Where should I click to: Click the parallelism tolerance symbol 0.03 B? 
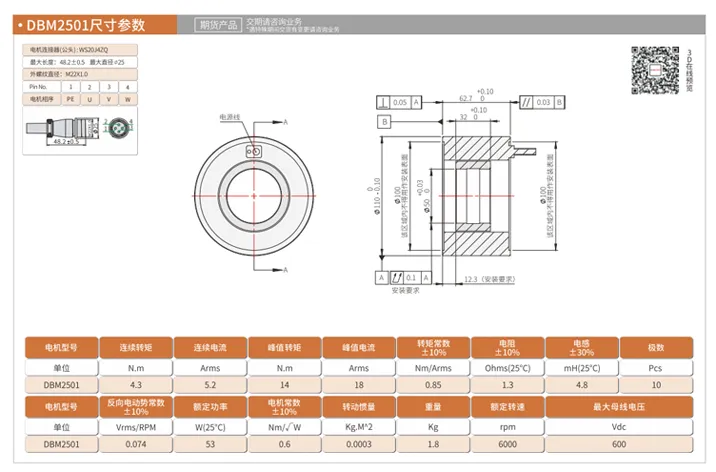(558, 102)
